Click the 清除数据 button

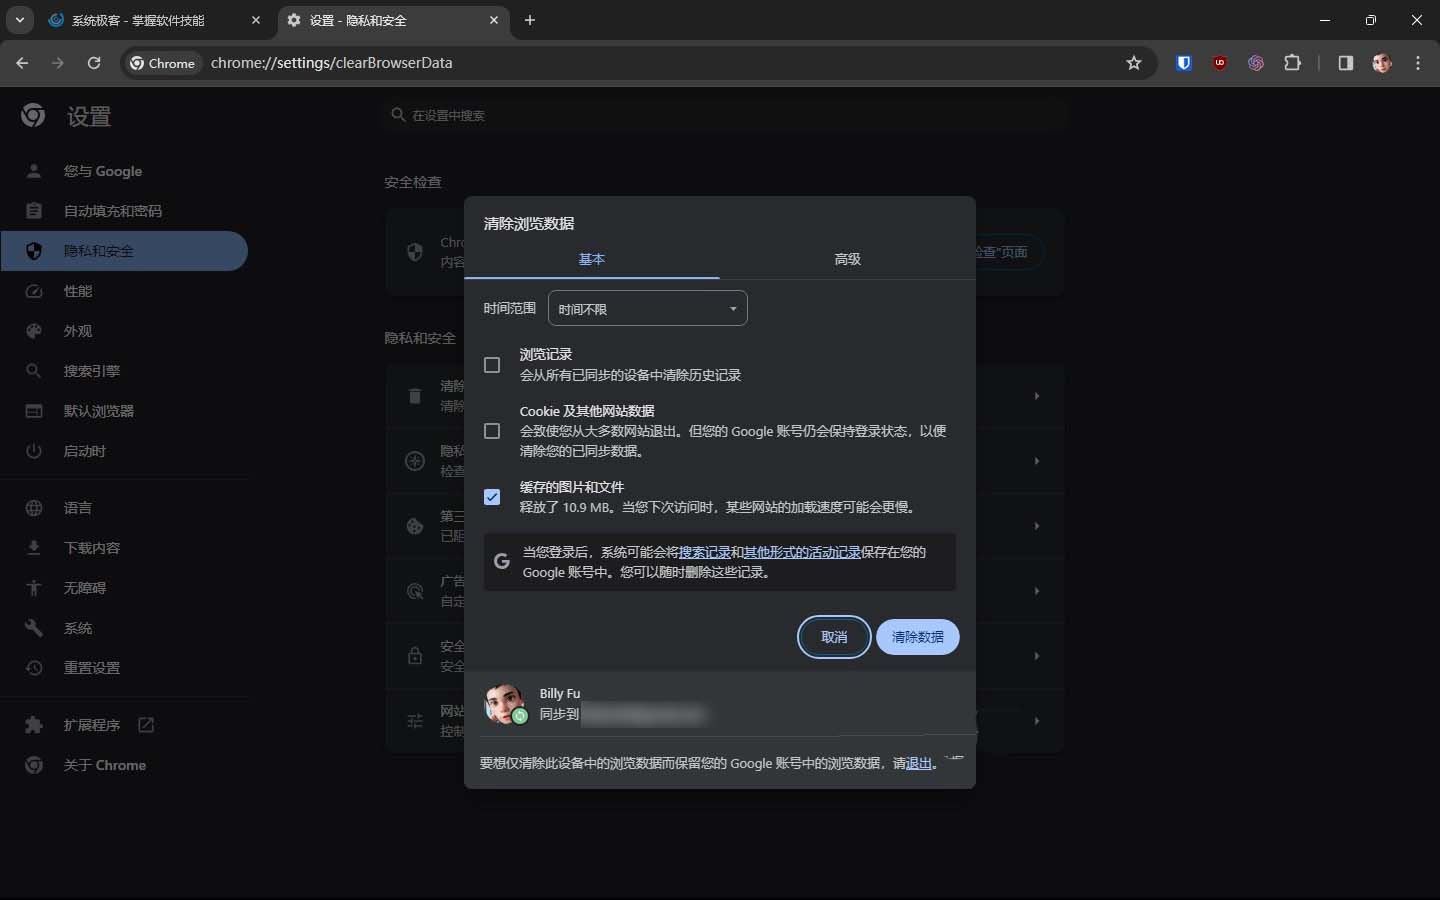(x=918, y=637)
